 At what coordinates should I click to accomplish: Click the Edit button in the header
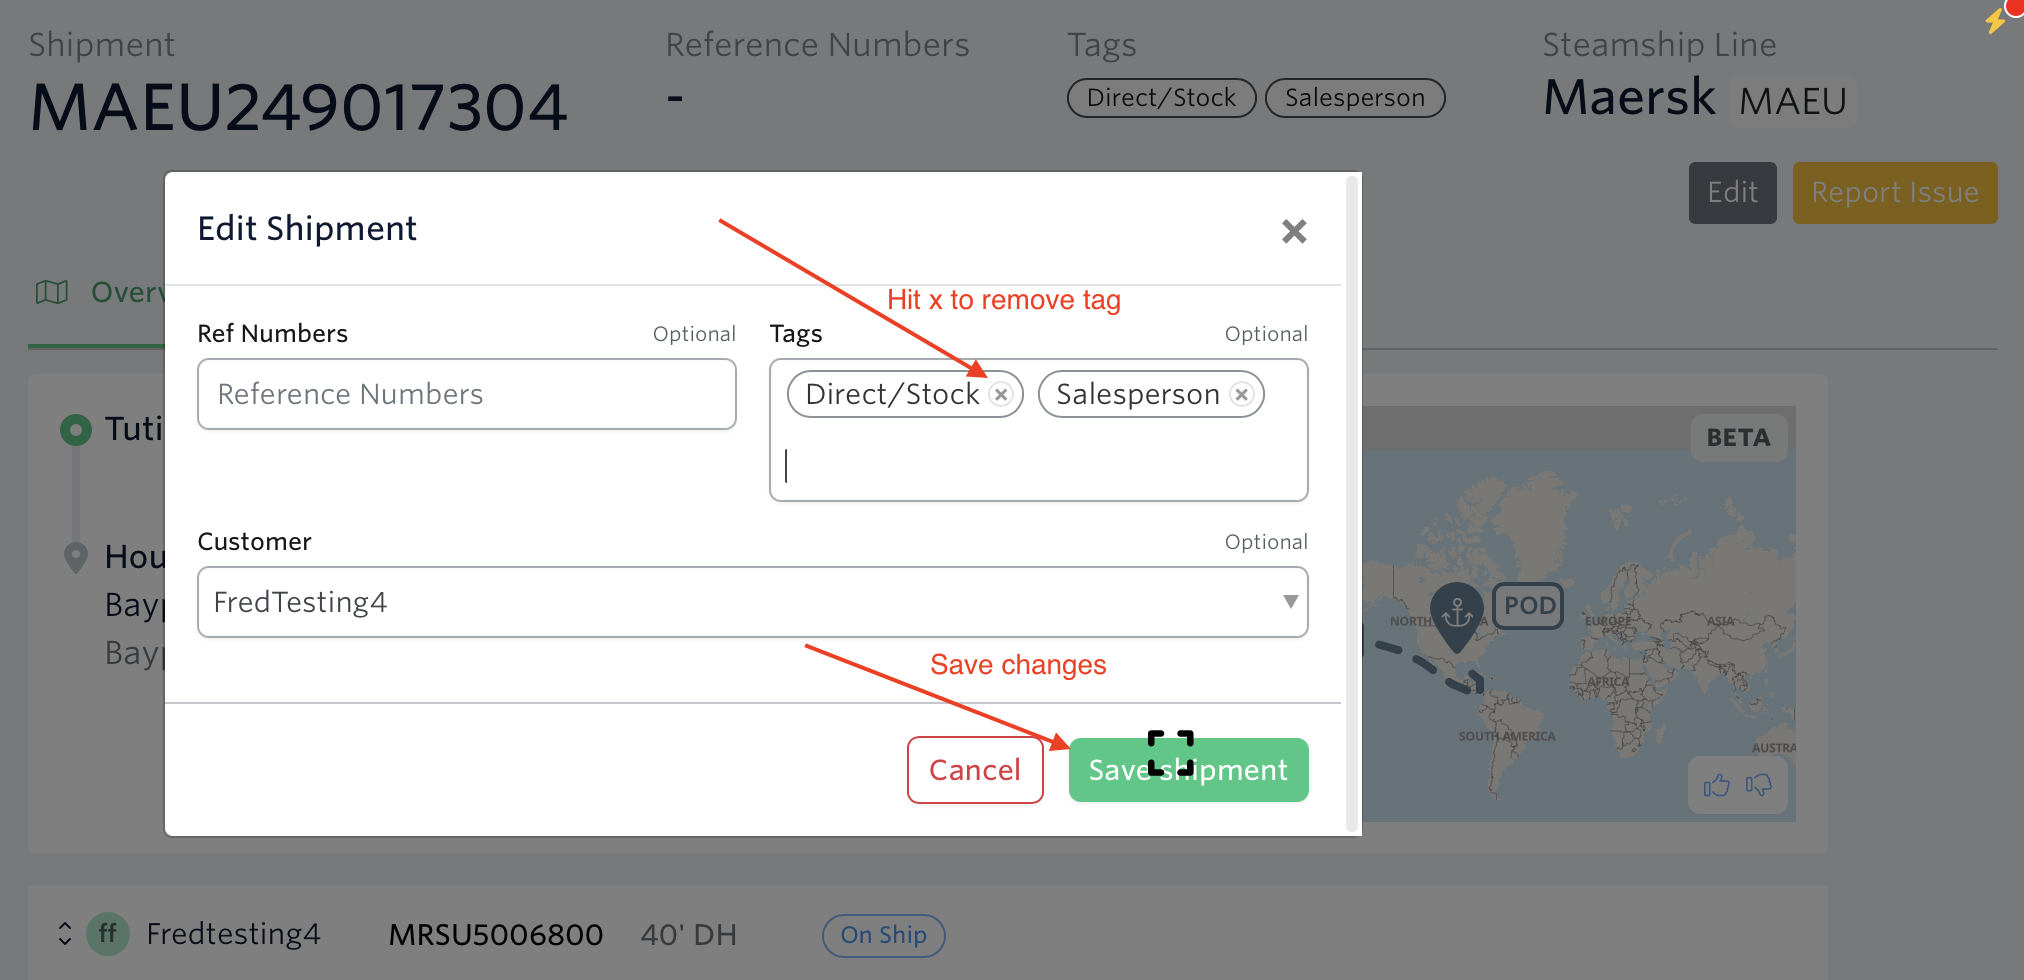(1732, 193)
